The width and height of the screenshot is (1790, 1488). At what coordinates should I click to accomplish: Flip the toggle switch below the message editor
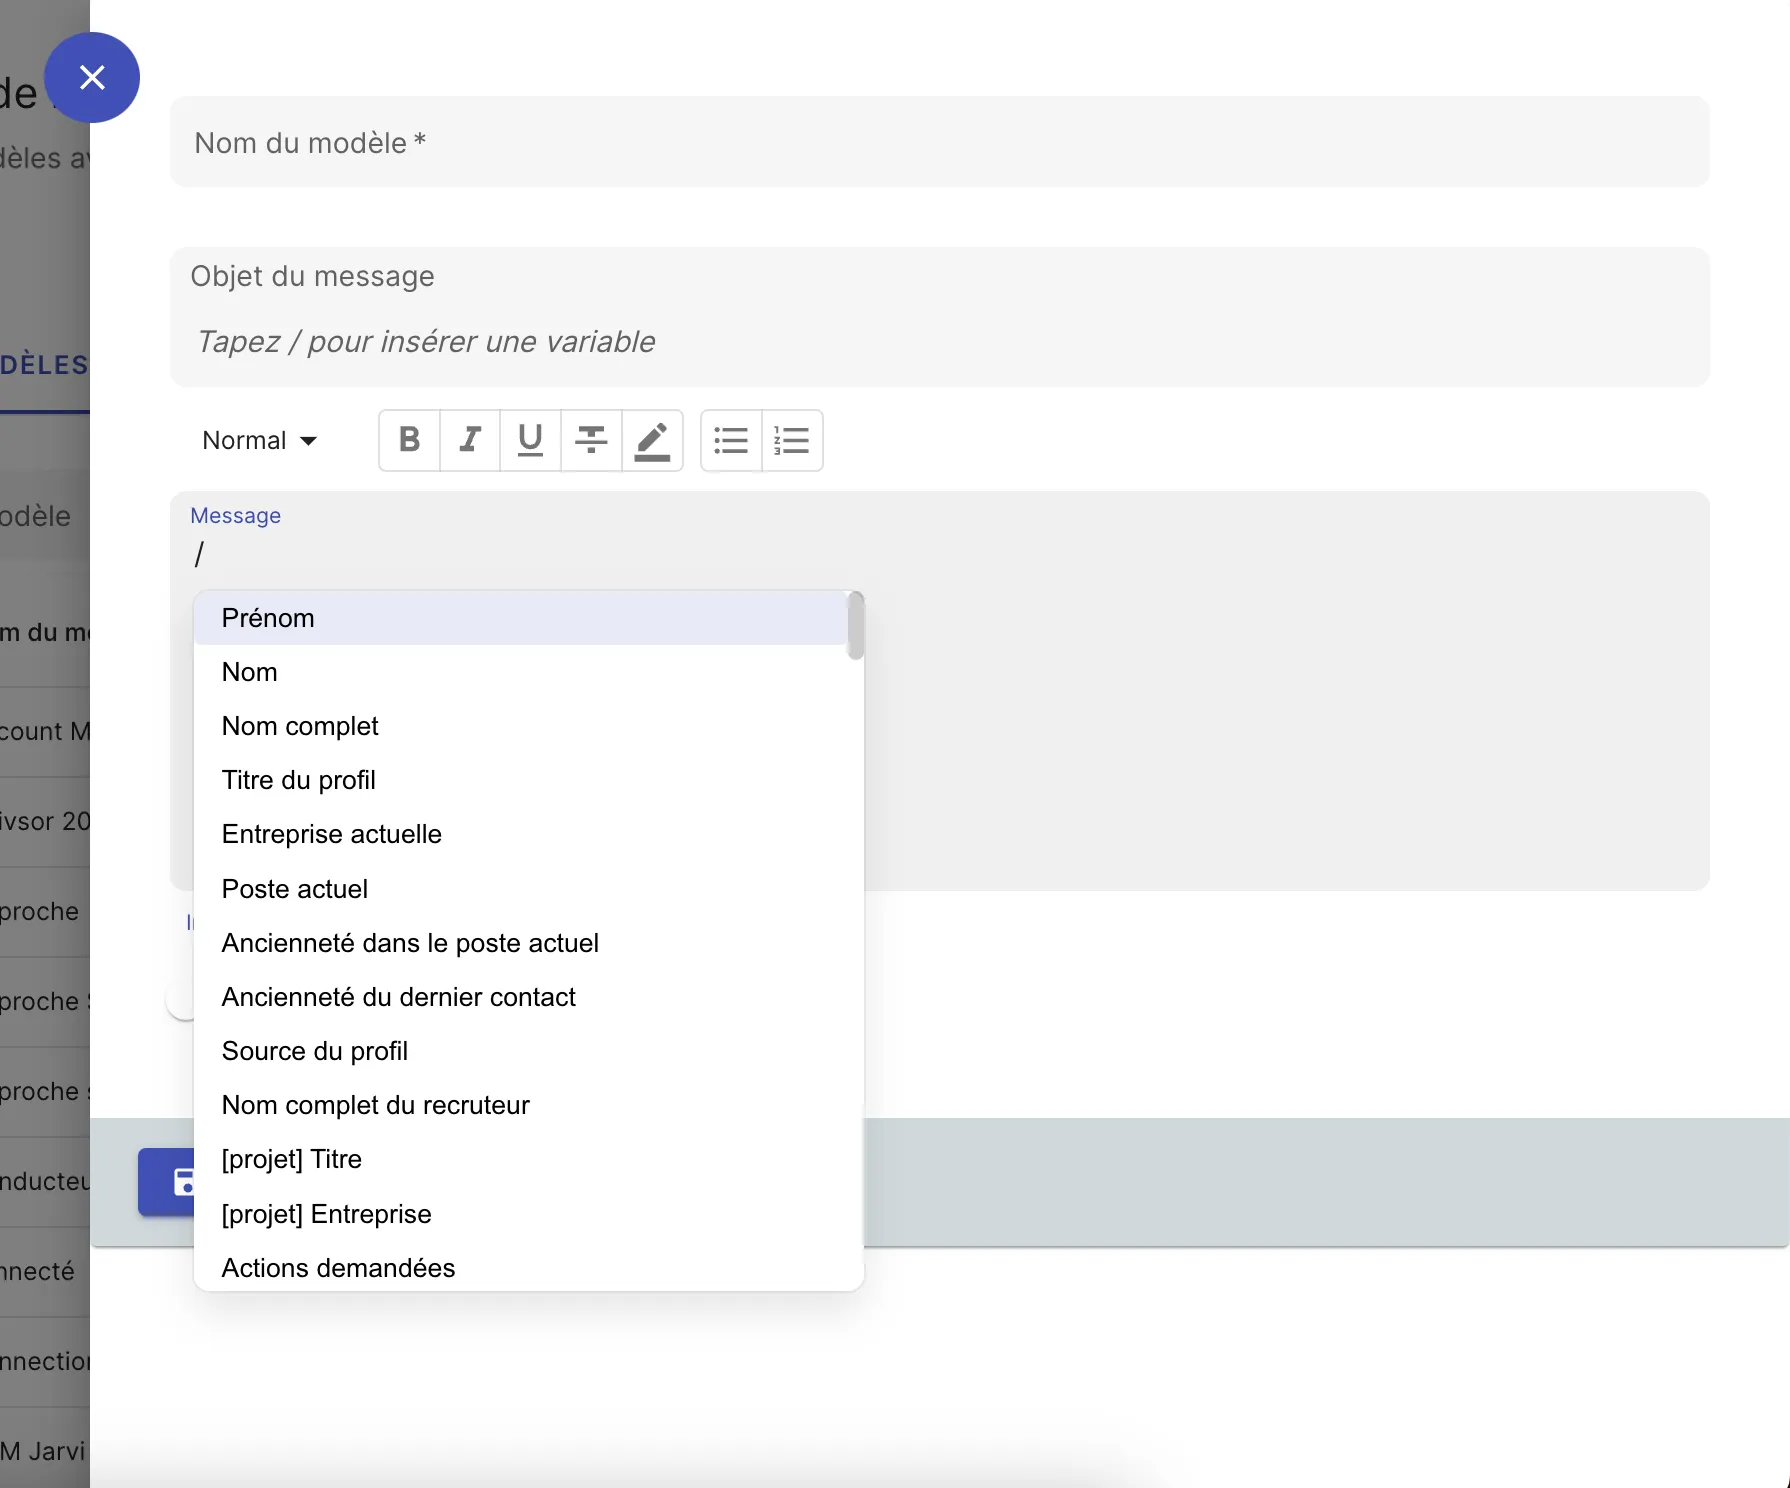click(x=180, y=1000)
